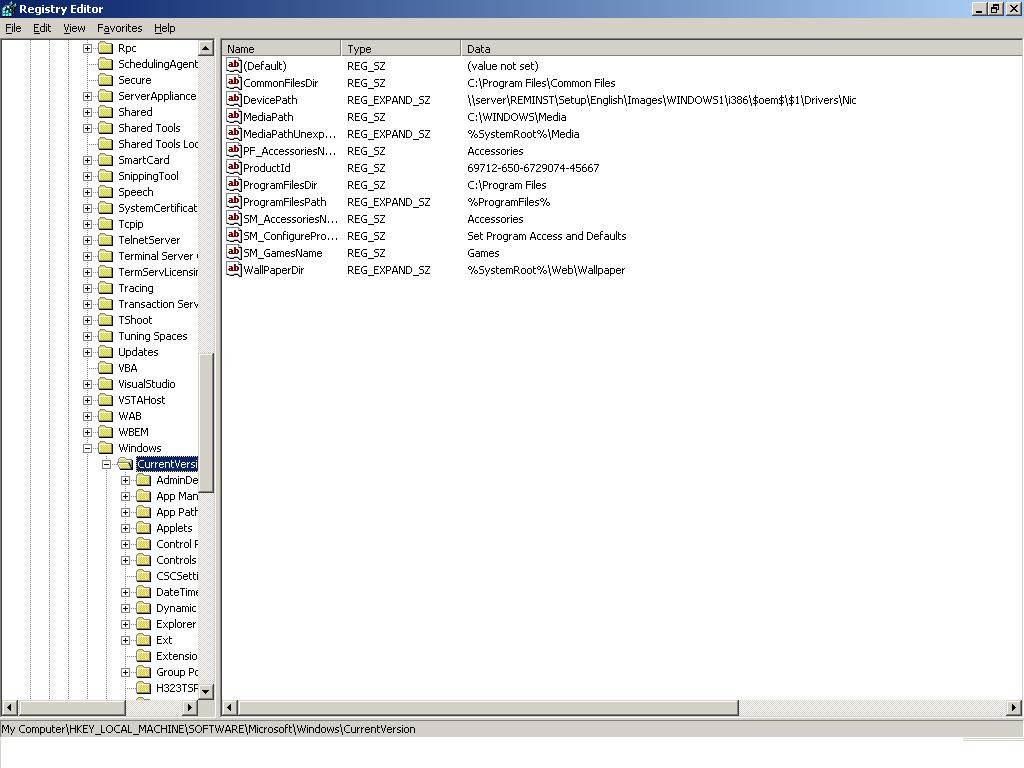Select the (Default) string value icon
Image resolution: width=1024 pixels, height=768 pixels.
tap(234, 65)
